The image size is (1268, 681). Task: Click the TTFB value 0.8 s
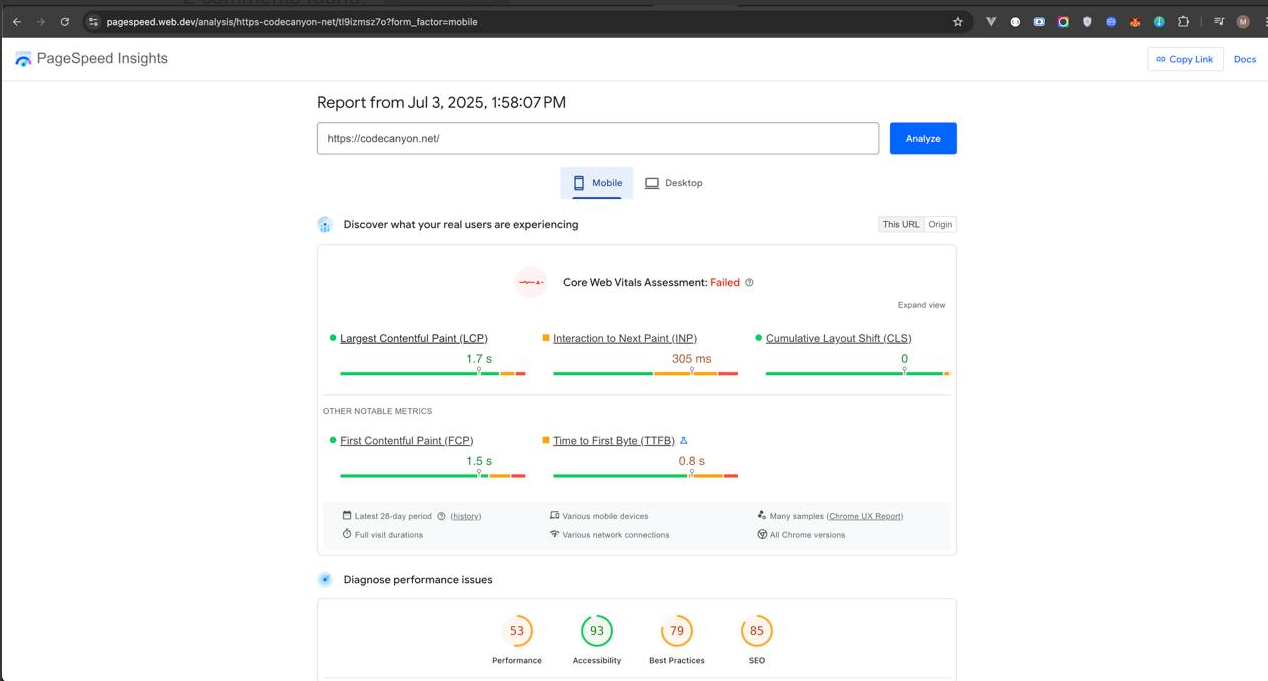click(x=692, y=461)
